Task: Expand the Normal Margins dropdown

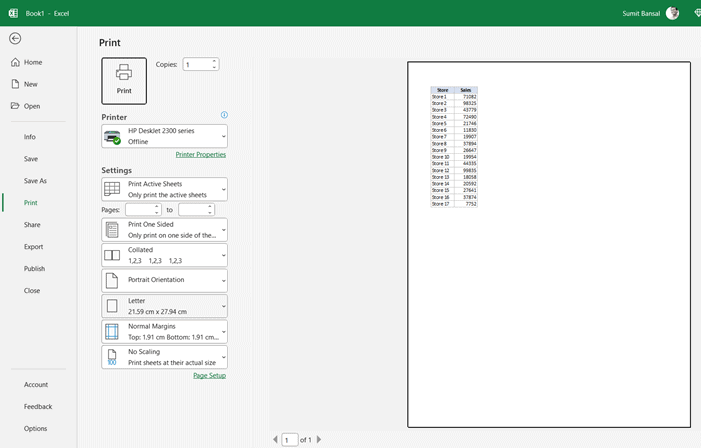Action: pos(164,331)
